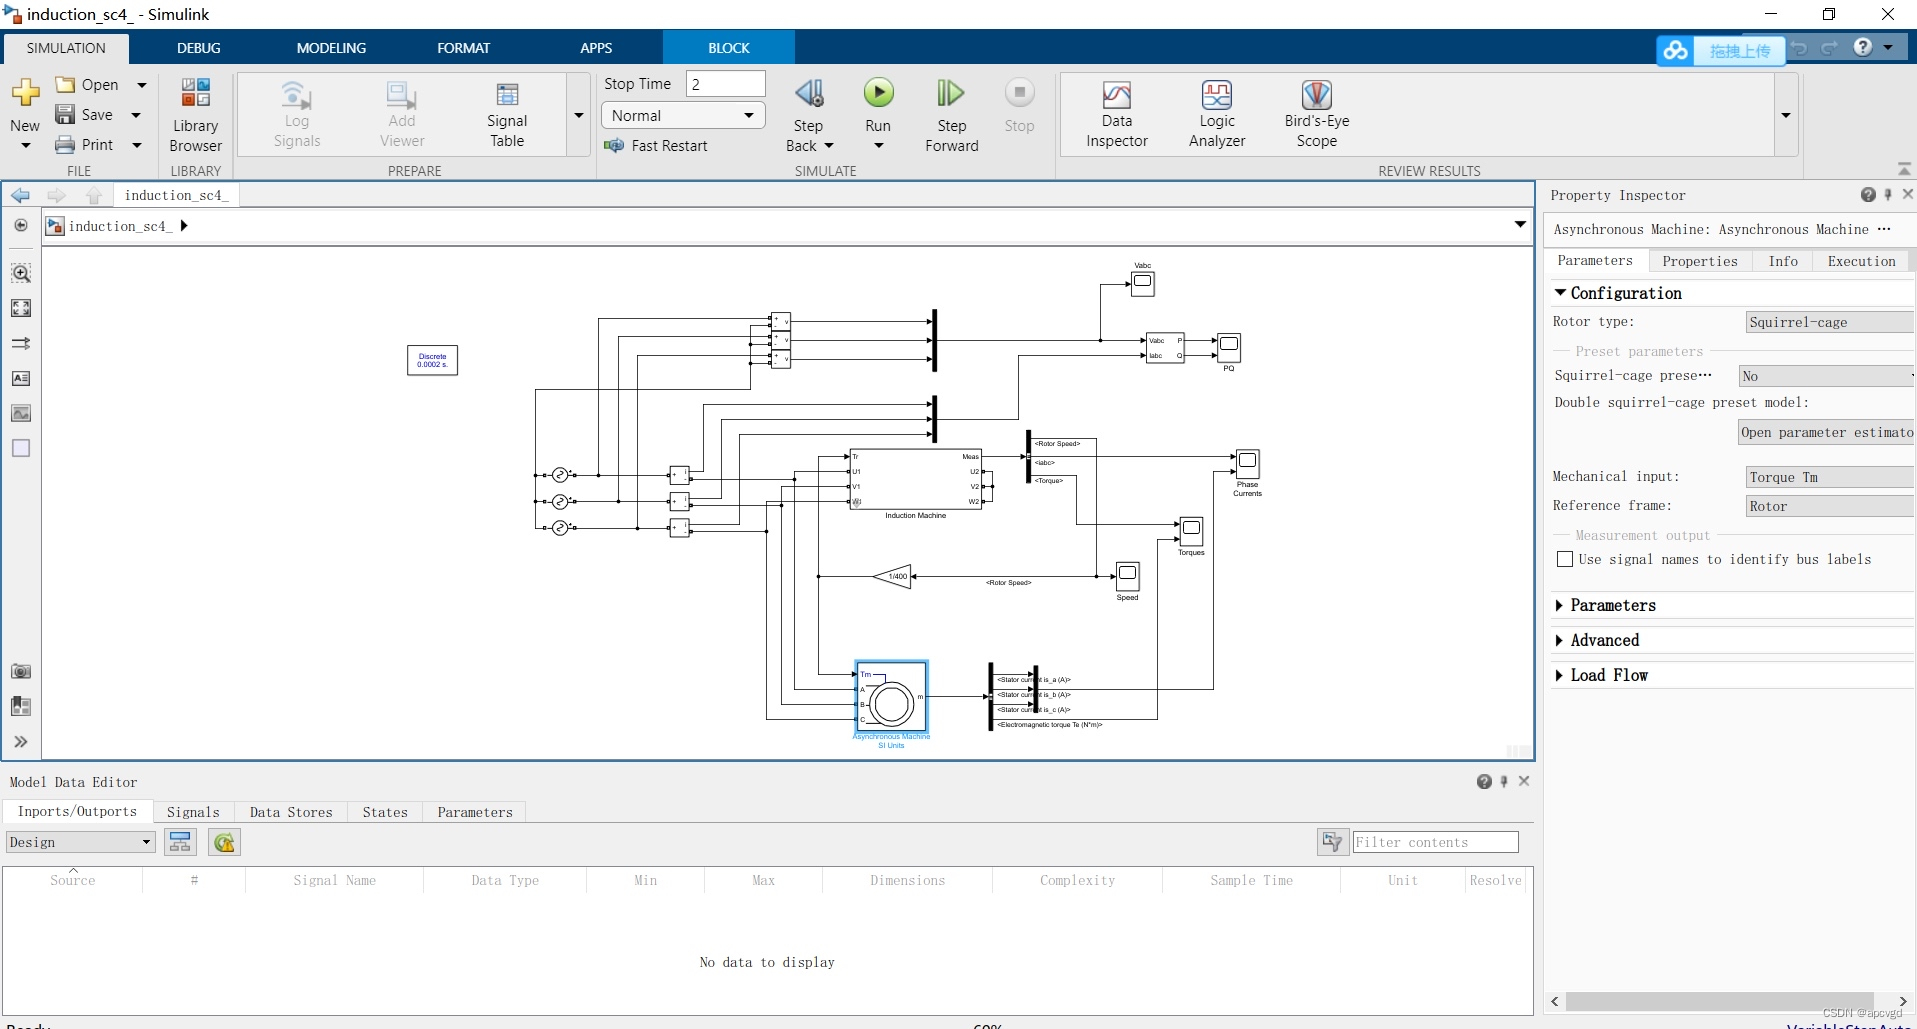Viewport: 1917px width, 1029px height.
Task: Click the Add Viewer icon
Action: 401,96
